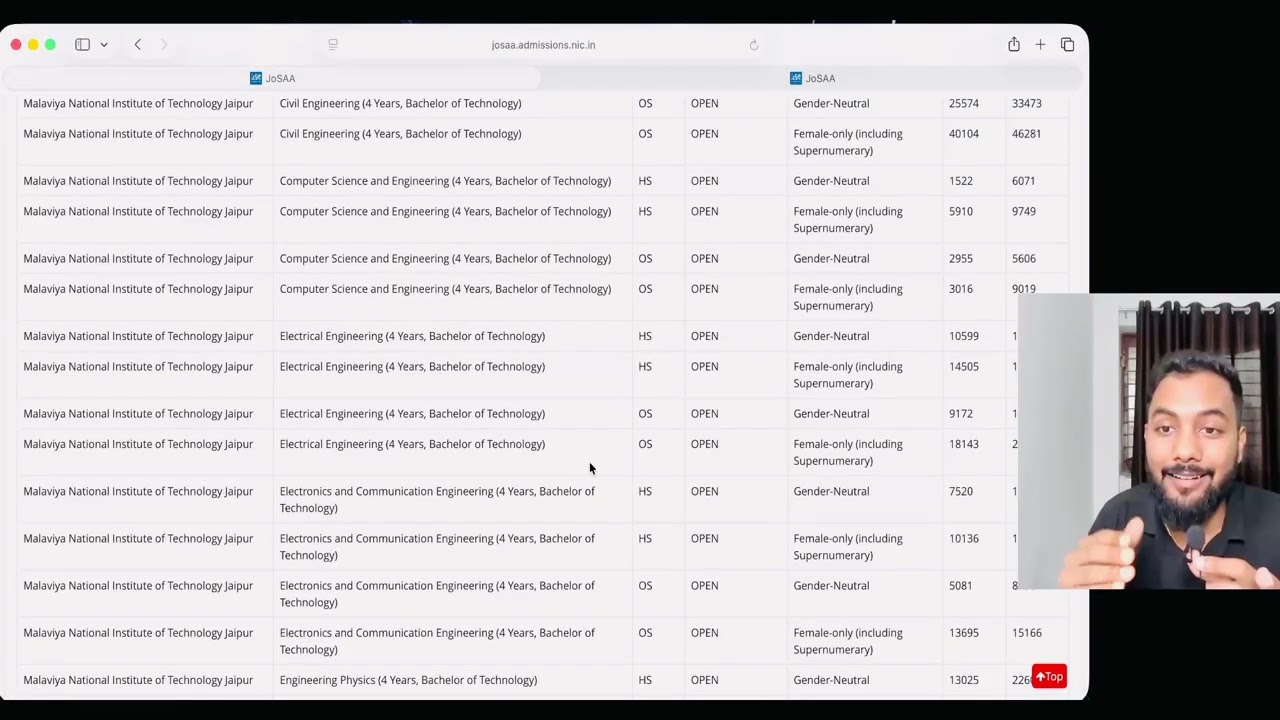Reload the page with the refresh icon
Image resolution: width=1280 pixels, height=720 pixels.
754,45
